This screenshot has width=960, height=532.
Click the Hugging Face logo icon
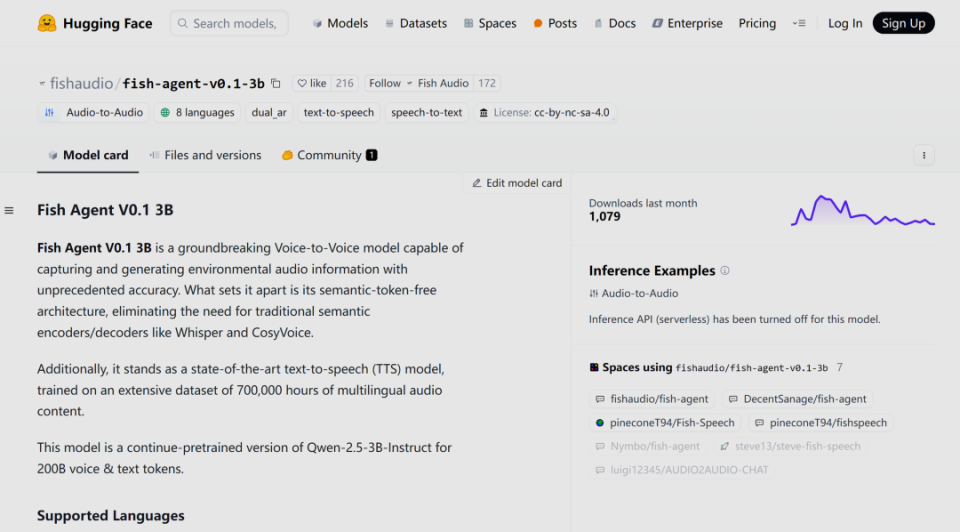(x=46, y=23)
